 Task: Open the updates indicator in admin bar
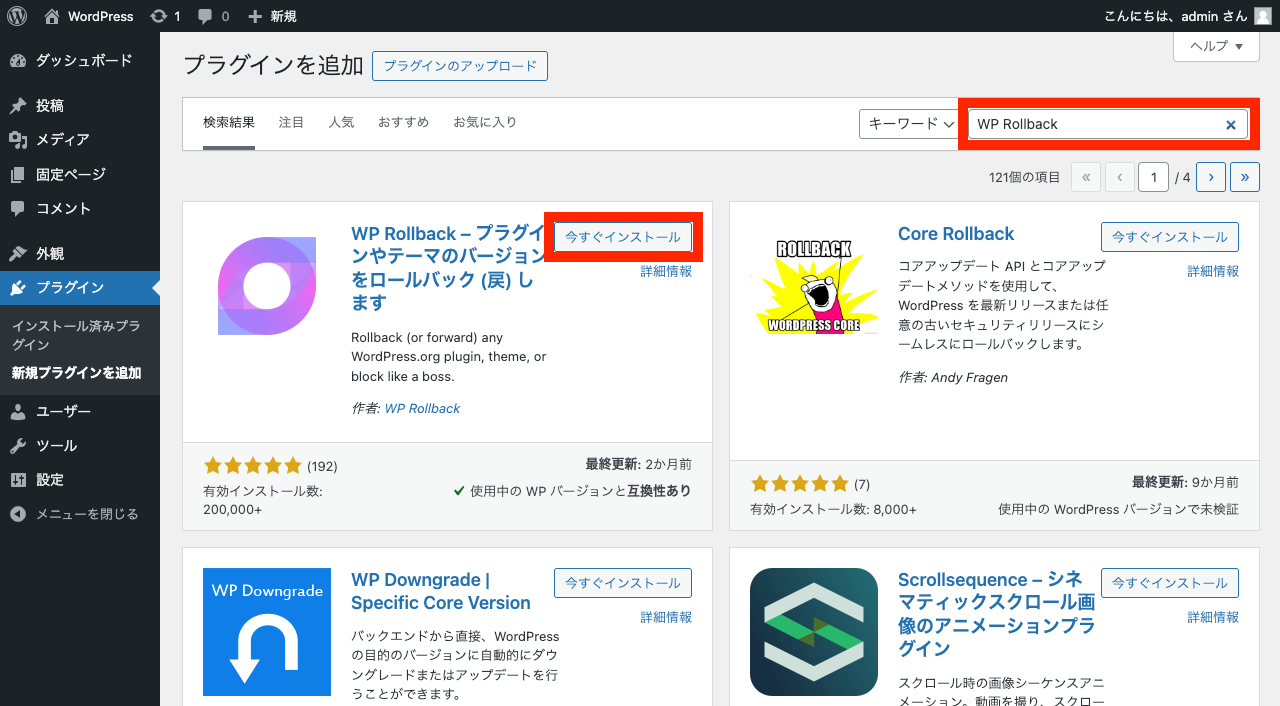165,16
